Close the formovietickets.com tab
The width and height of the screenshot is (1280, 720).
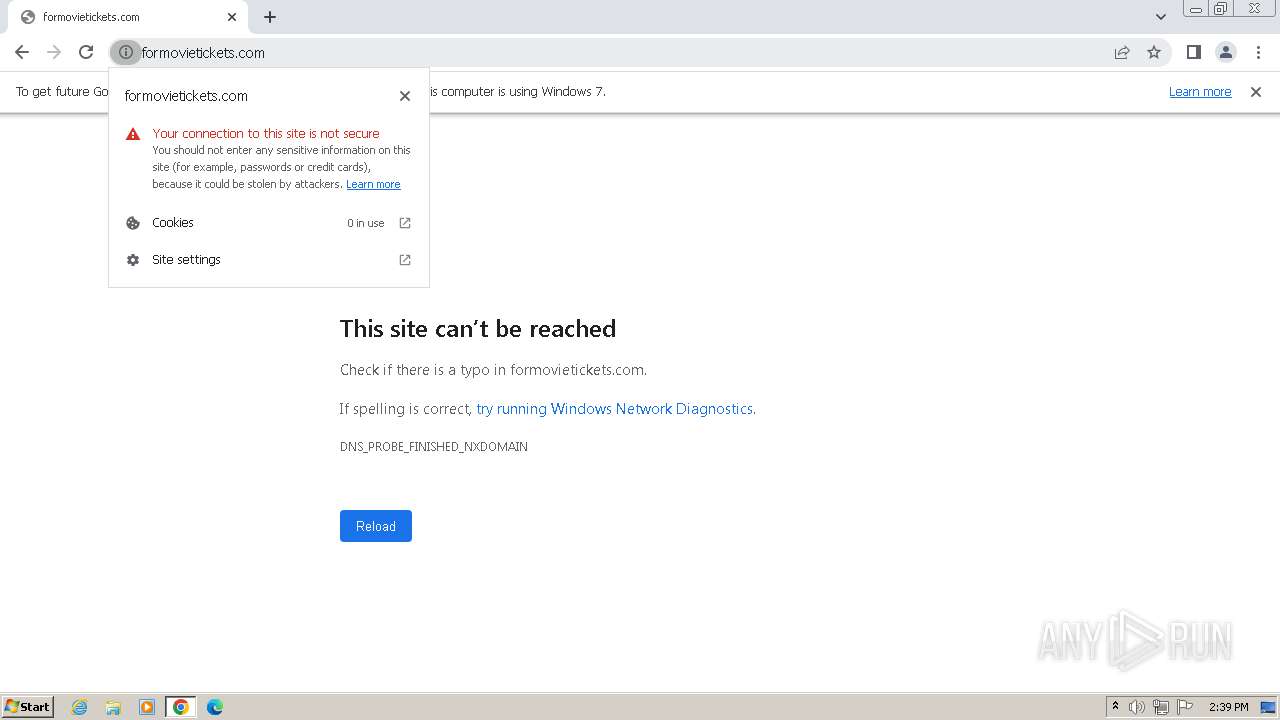(232, 17)
